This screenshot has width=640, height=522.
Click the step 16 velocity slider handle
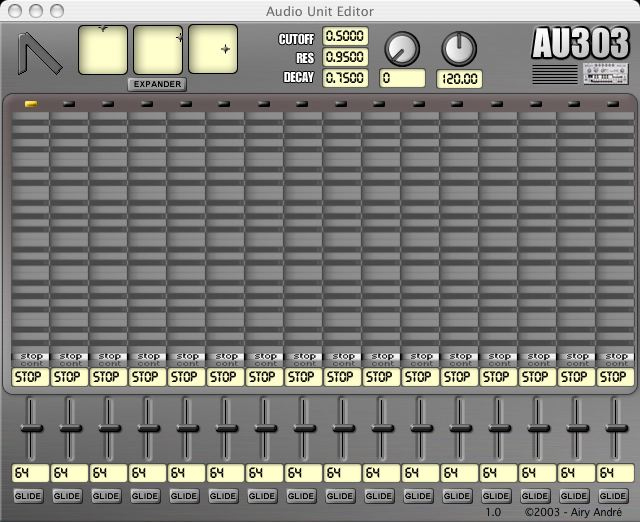[616, 428]
